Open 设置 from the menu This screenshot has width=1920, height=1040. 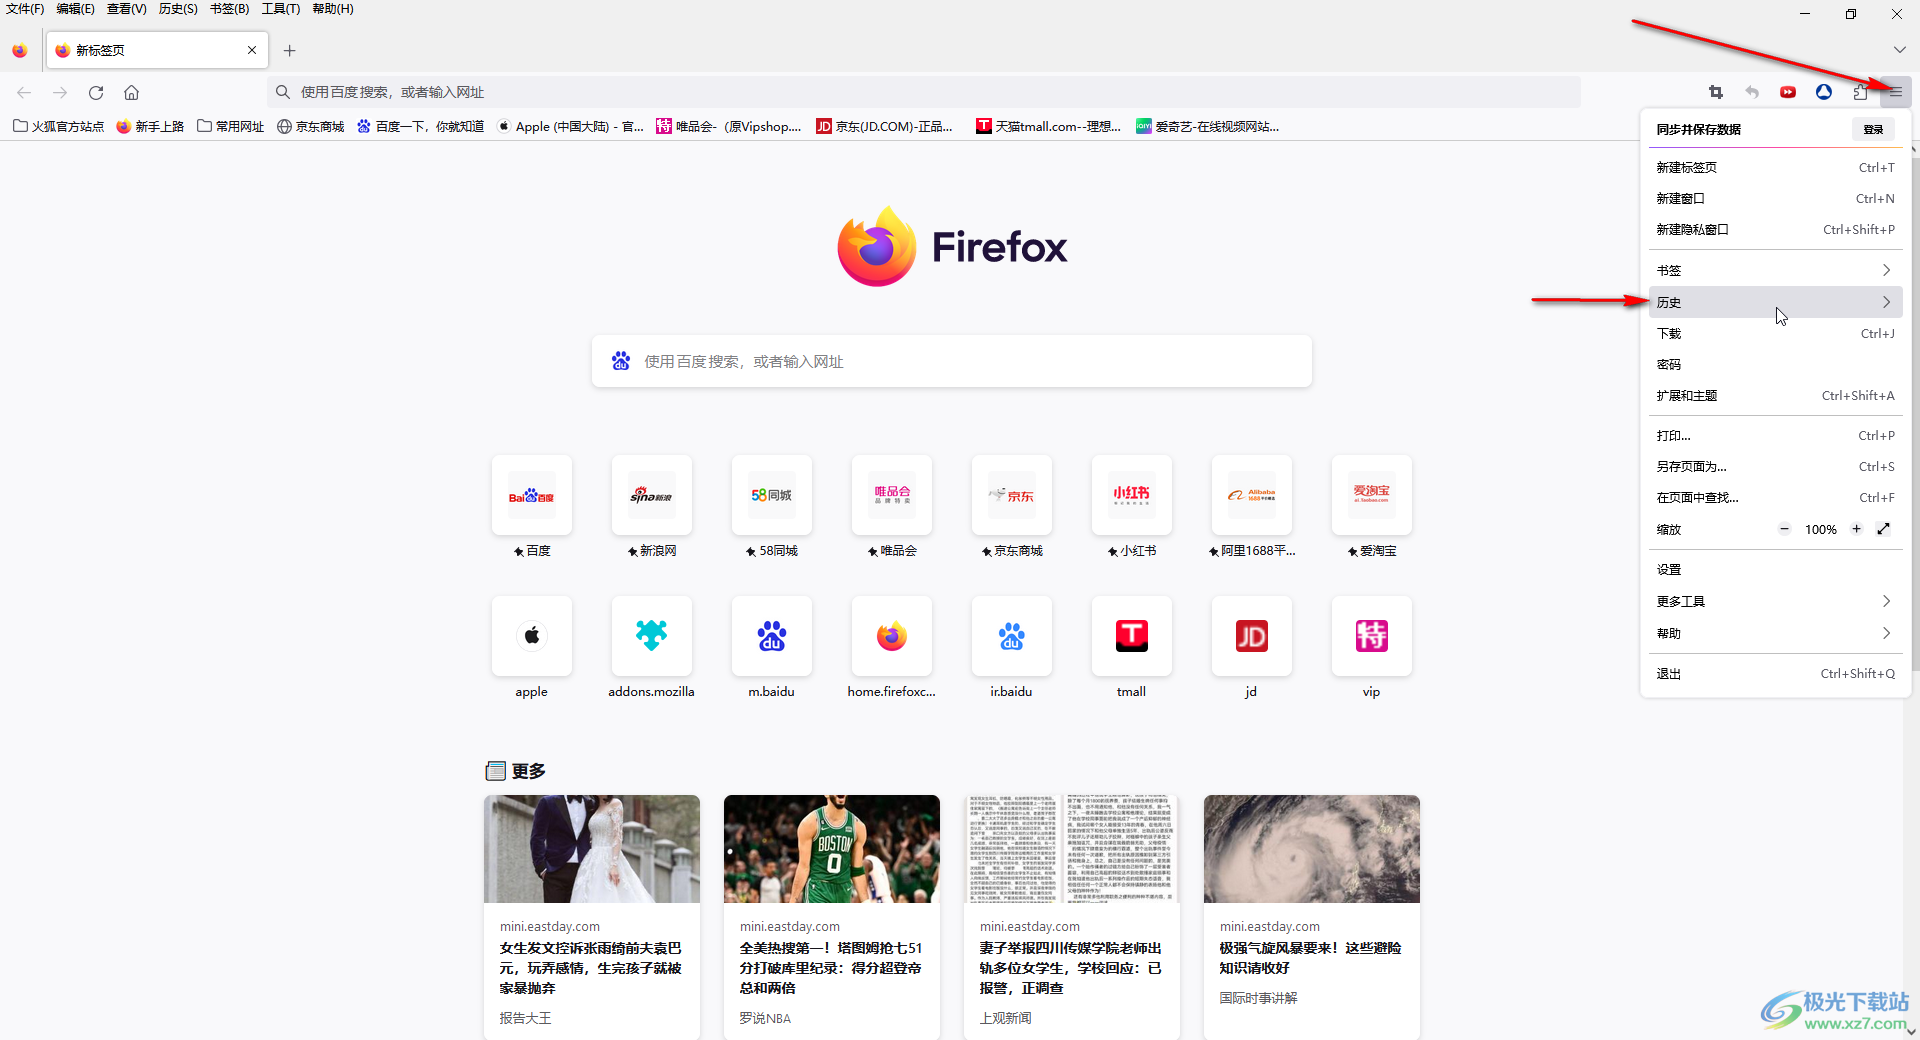coord(1775,569)
